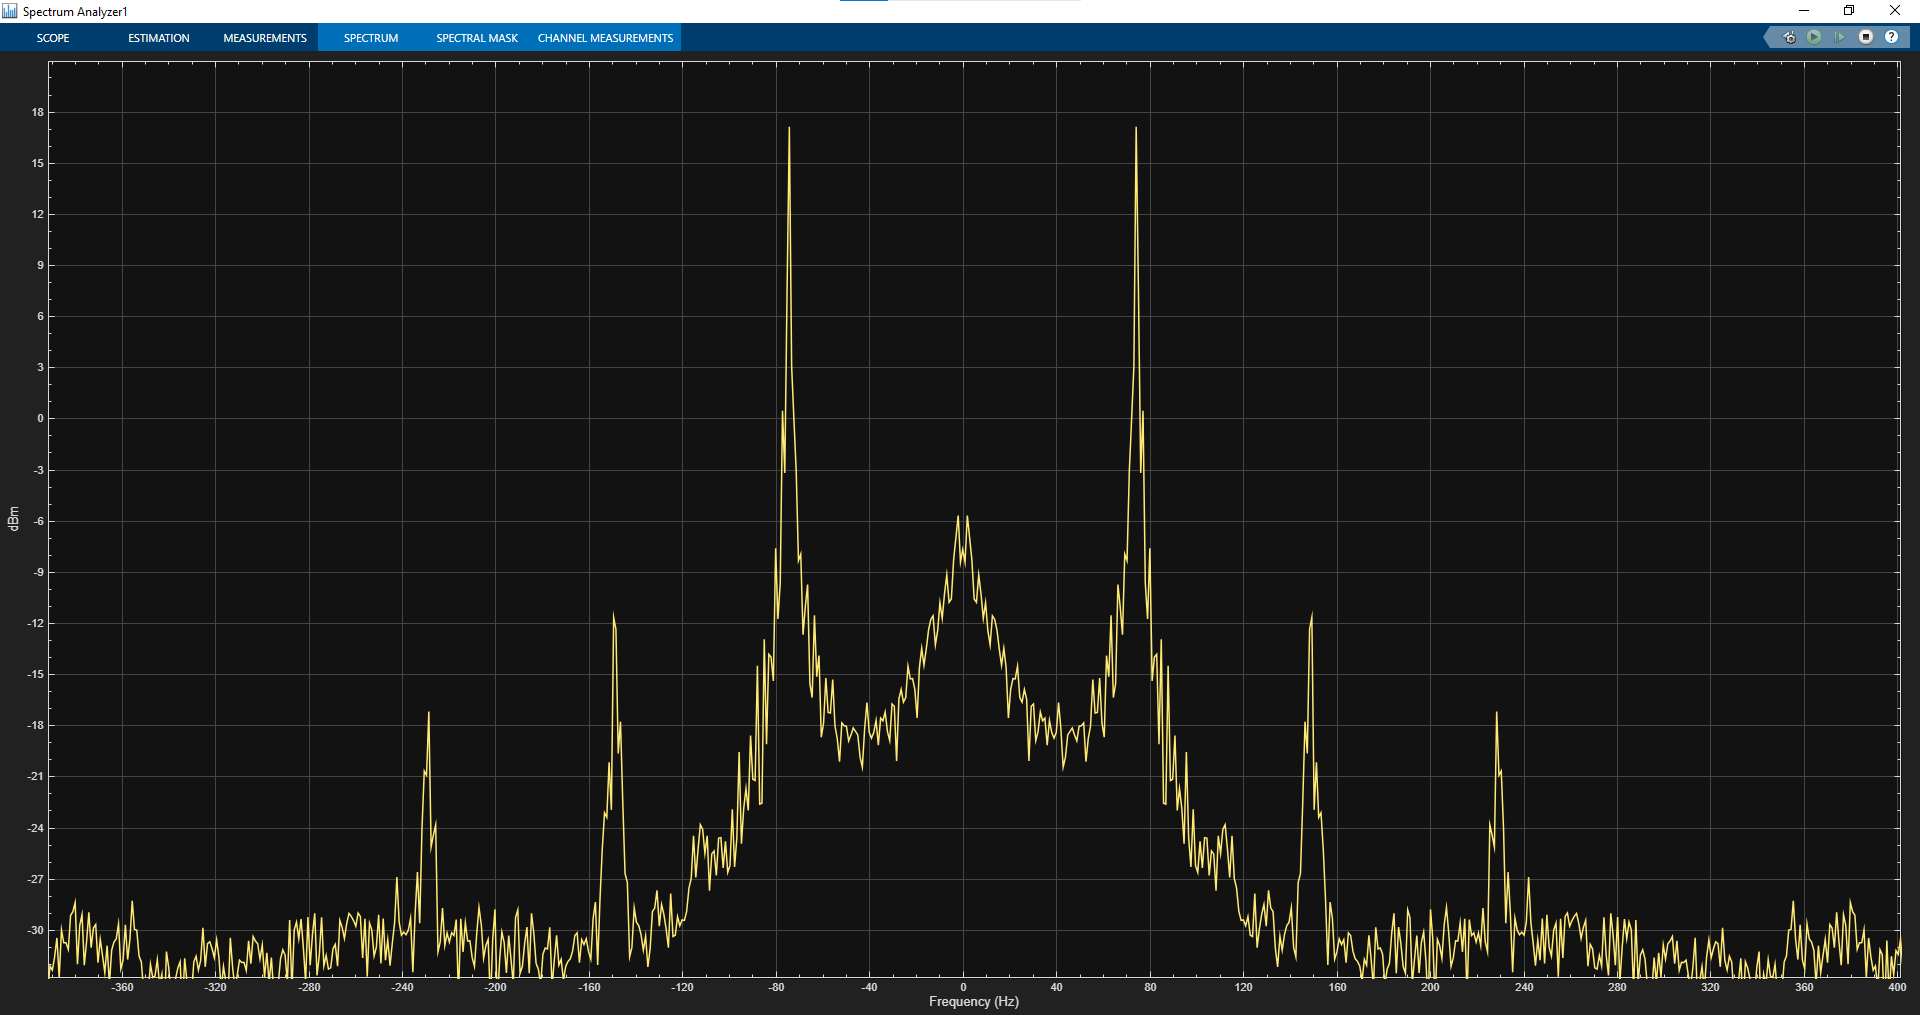The height and width of the screenshot is (1015, 1920).
Task: Stop the simulation with the stop icon
Action: [x=1865, y=37]
